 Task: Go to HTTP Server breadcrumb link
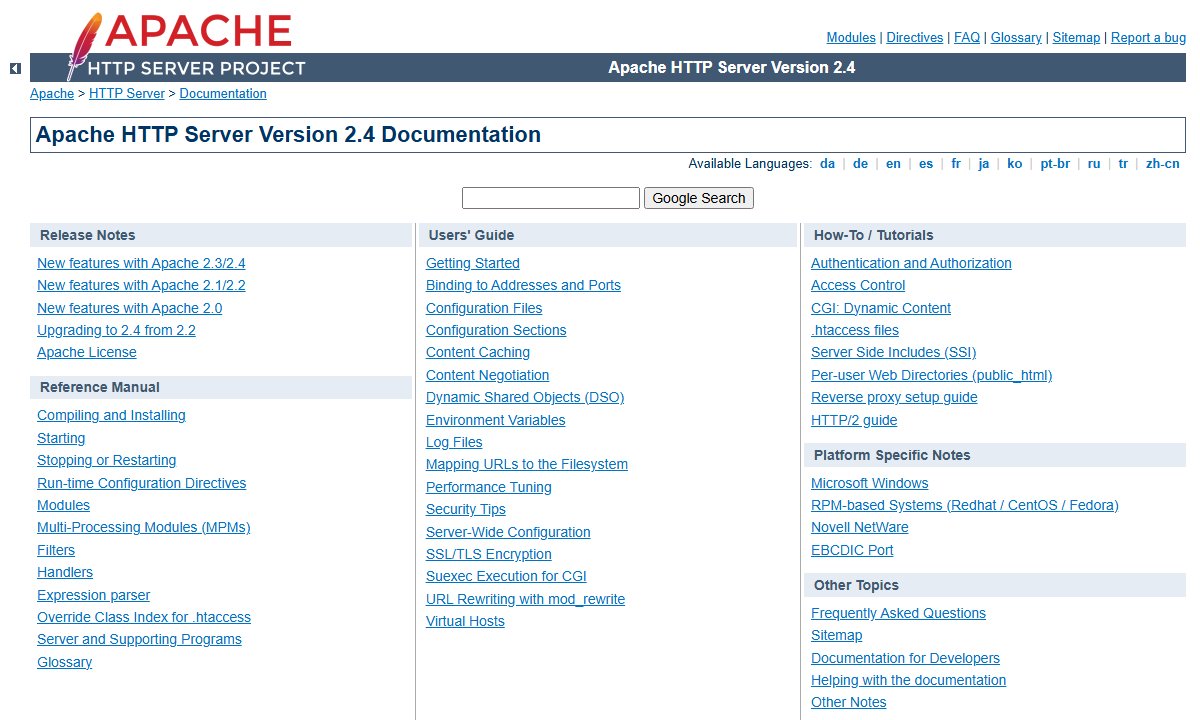coord(127,94)
